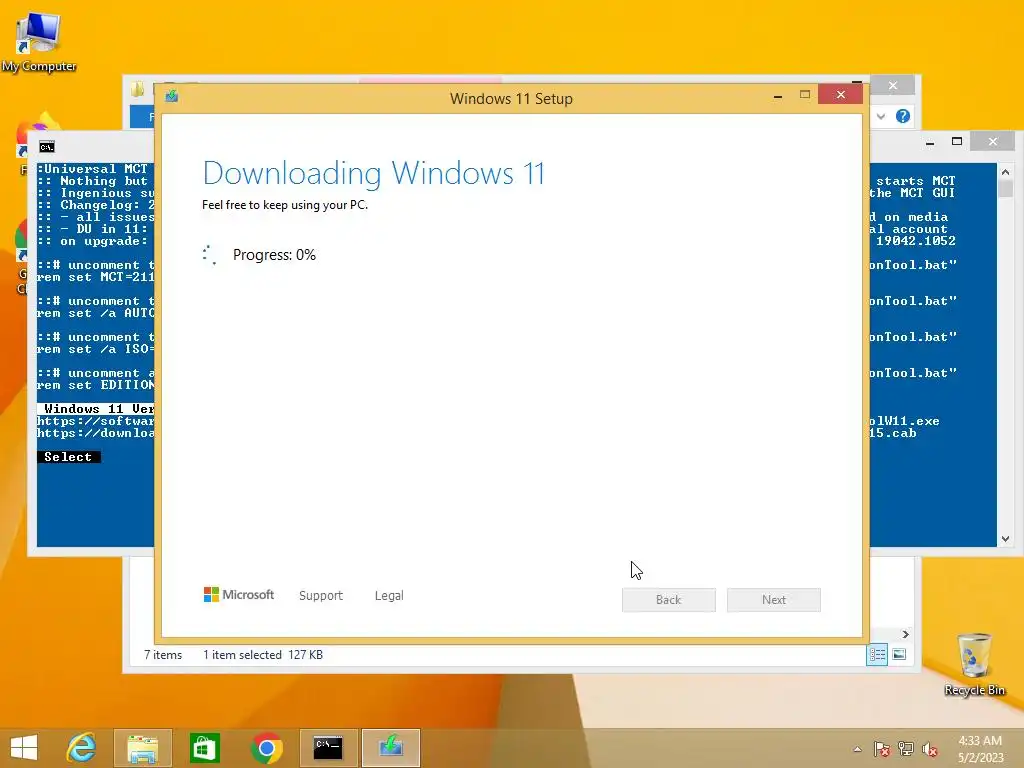Switch Explorer to large icons view
Image resolution: width=1024 pixels, height=768 pixels.
(x=899, y=654)
